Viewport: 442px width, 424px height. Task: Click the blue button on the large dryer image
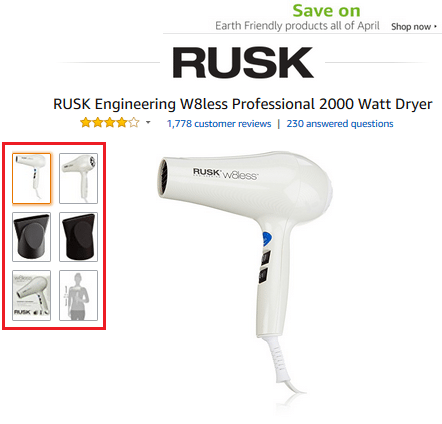(267, 239)
